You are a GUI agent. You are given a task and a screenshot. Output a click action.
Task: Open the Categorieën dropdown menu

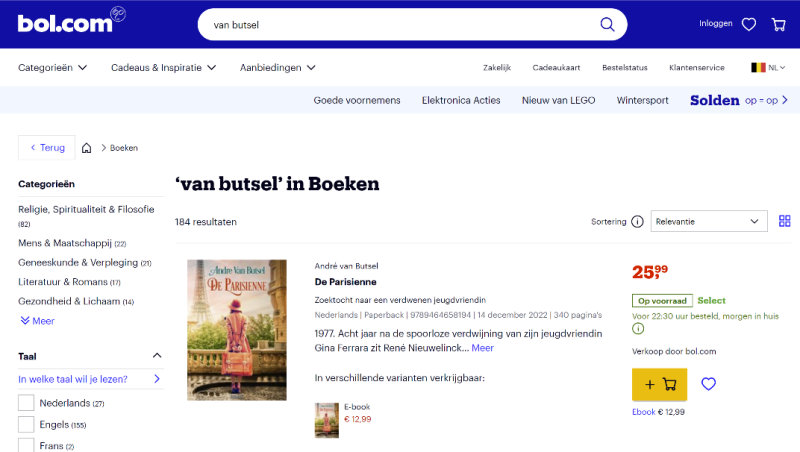click(x=53, y=67)
